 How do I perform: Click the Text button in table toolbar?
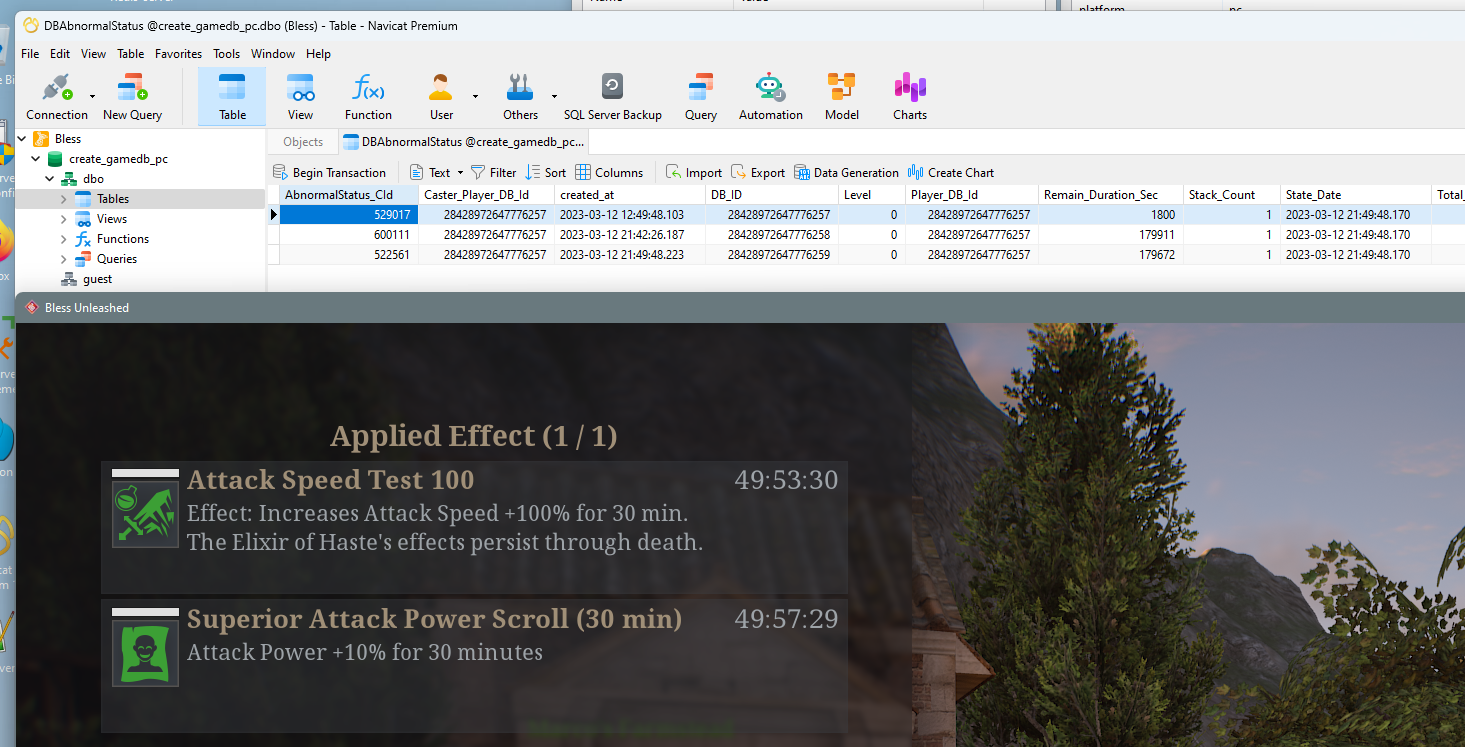430,172
